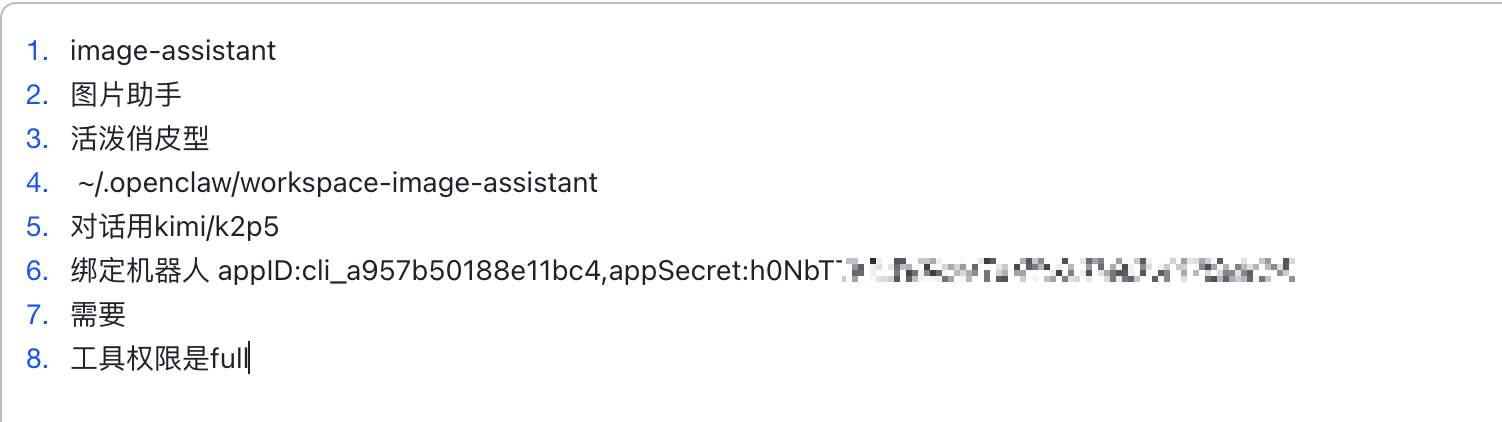This screenshot has width=1502, height=422.
Task: Click list number 1 marker
Action: tap(38, 51)
